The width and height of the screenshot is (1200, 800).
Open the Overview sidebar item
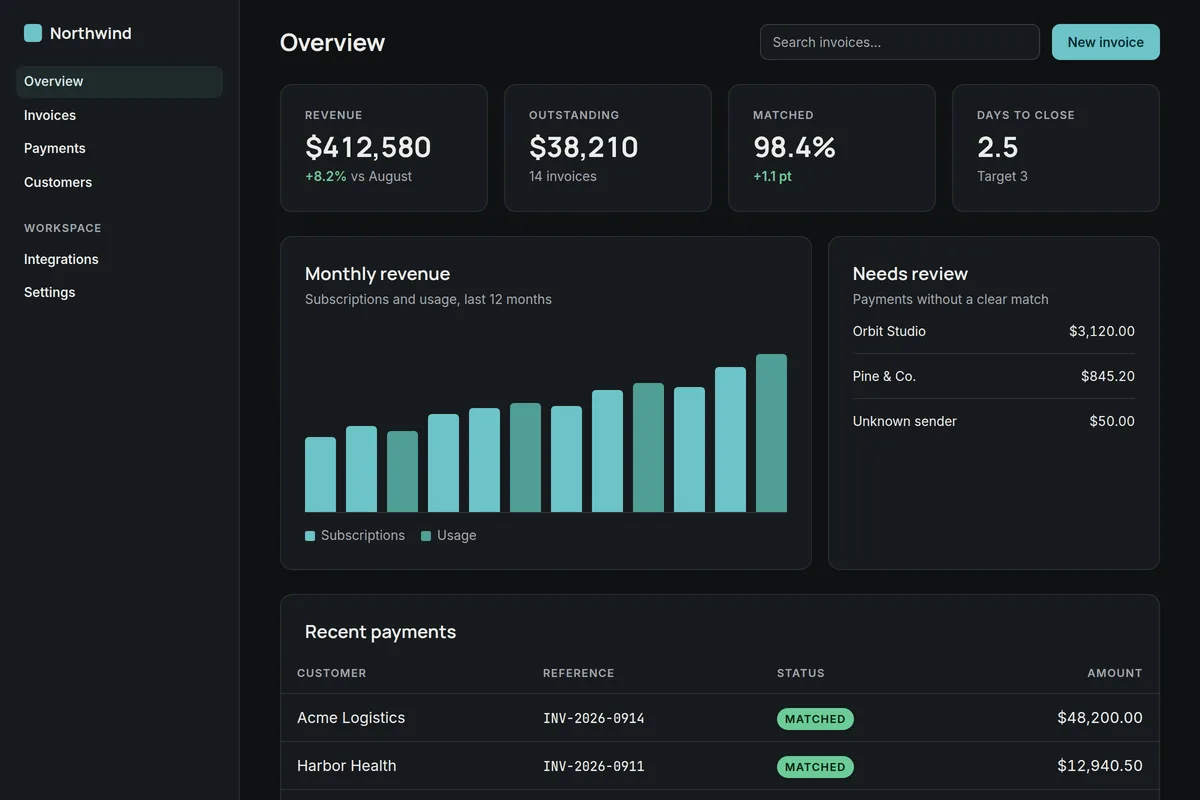[x=119, y=82]
